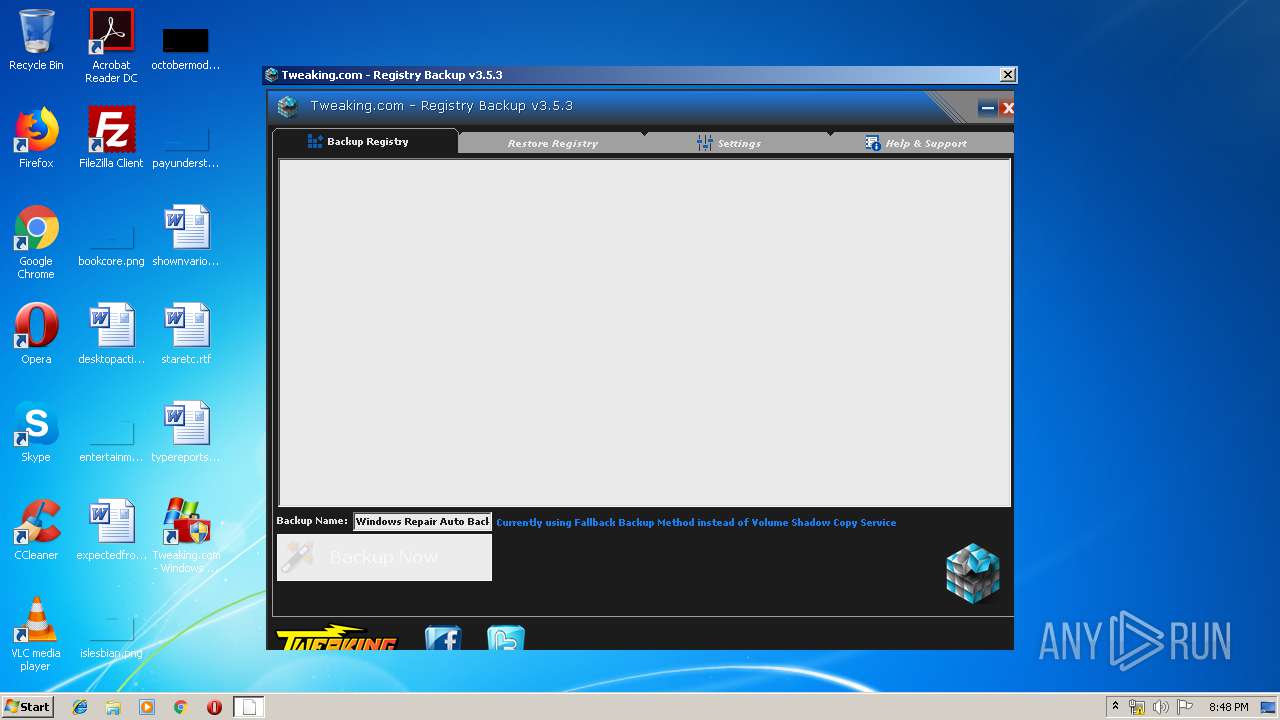Click the registry cube logo at bottom right
The image size is (1280, 720).
click(x=973, y=573)
